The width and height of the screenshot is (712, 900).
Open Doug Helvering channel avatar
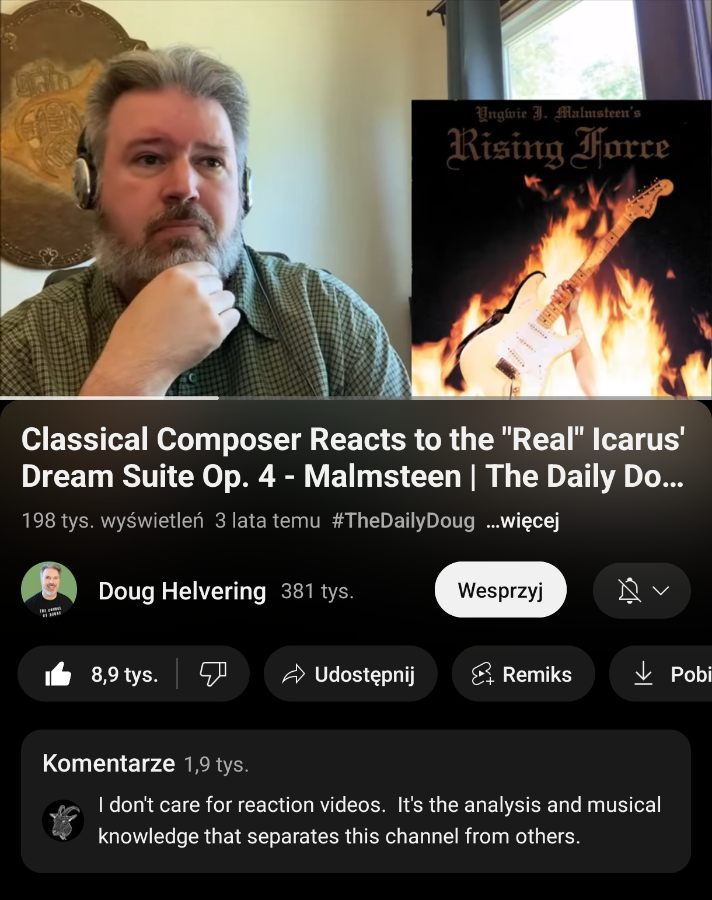pyautogui.click(x=49, y=589)
